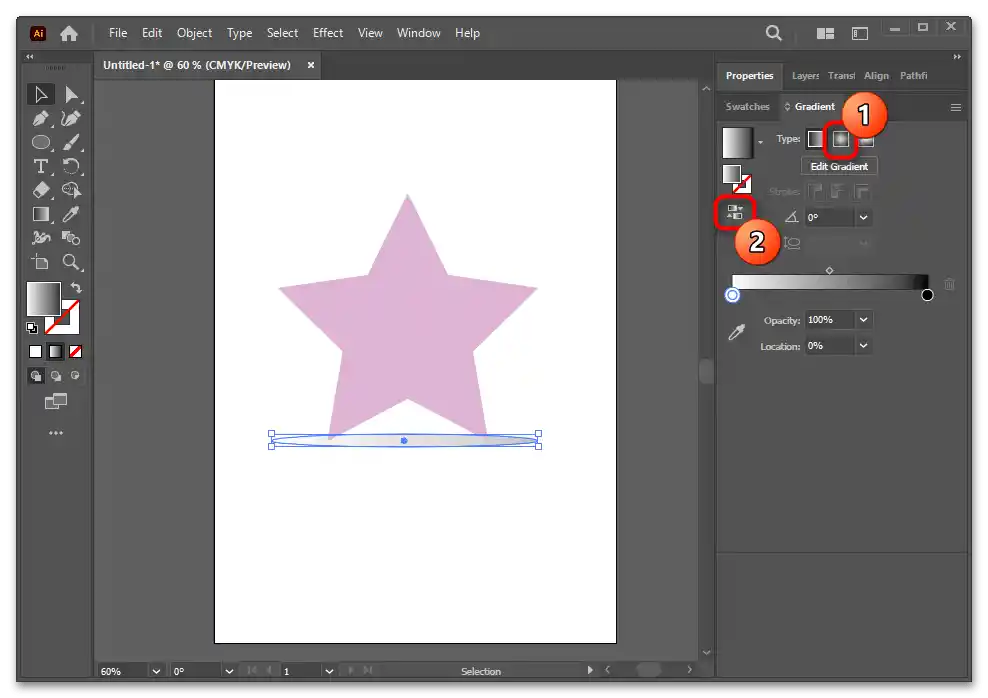988x698 pixels.
Task: Open the 60% zoom level dropdown
Action: [x=156, y=671]
